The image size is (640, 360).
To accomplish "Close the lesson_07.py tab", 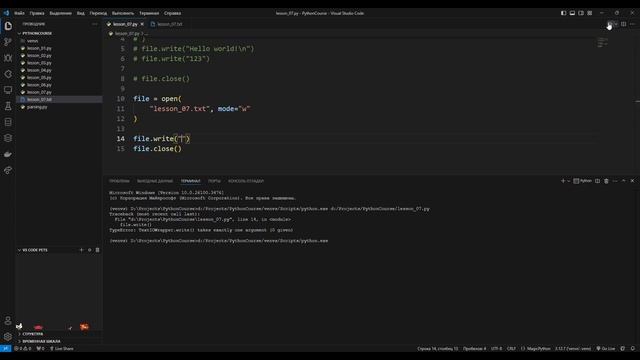I will pyautogui.click(x=142, y=24).
